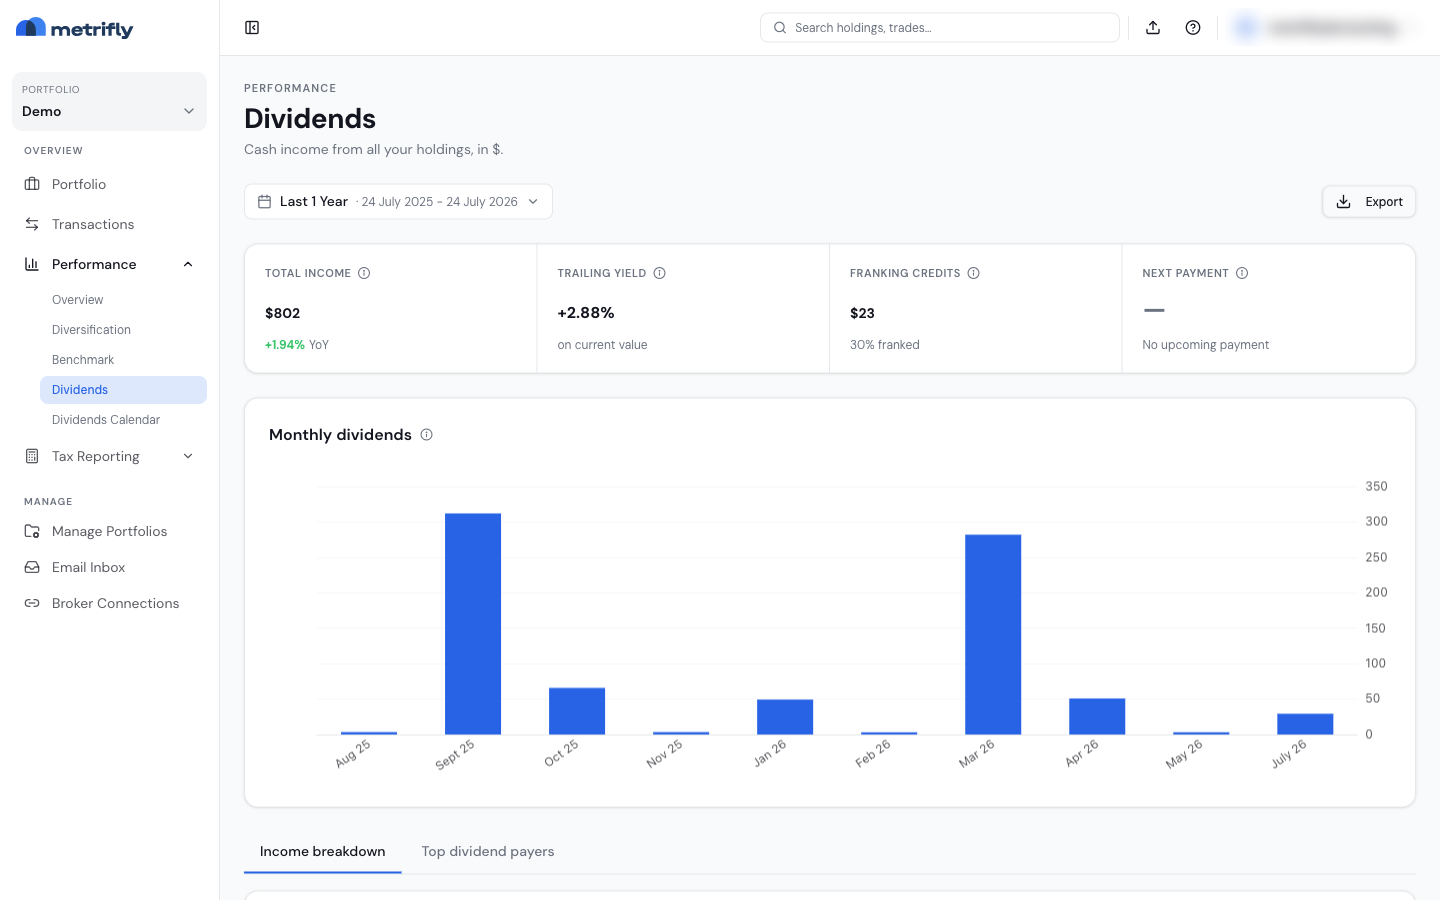Viewport: 1440px width, 900px height.
Task: Open Broker Connections
Action: point(109,603)
